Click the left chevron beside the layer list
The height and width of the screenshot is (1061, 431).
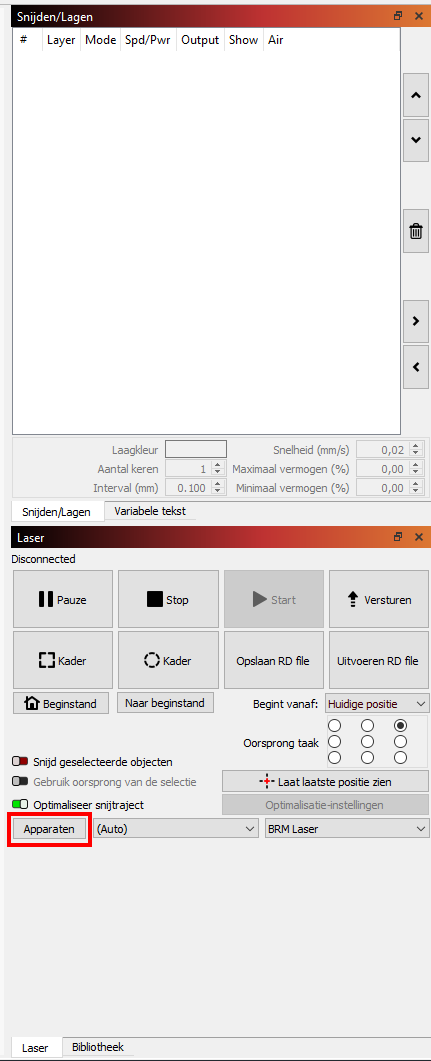tap(415, 367)
